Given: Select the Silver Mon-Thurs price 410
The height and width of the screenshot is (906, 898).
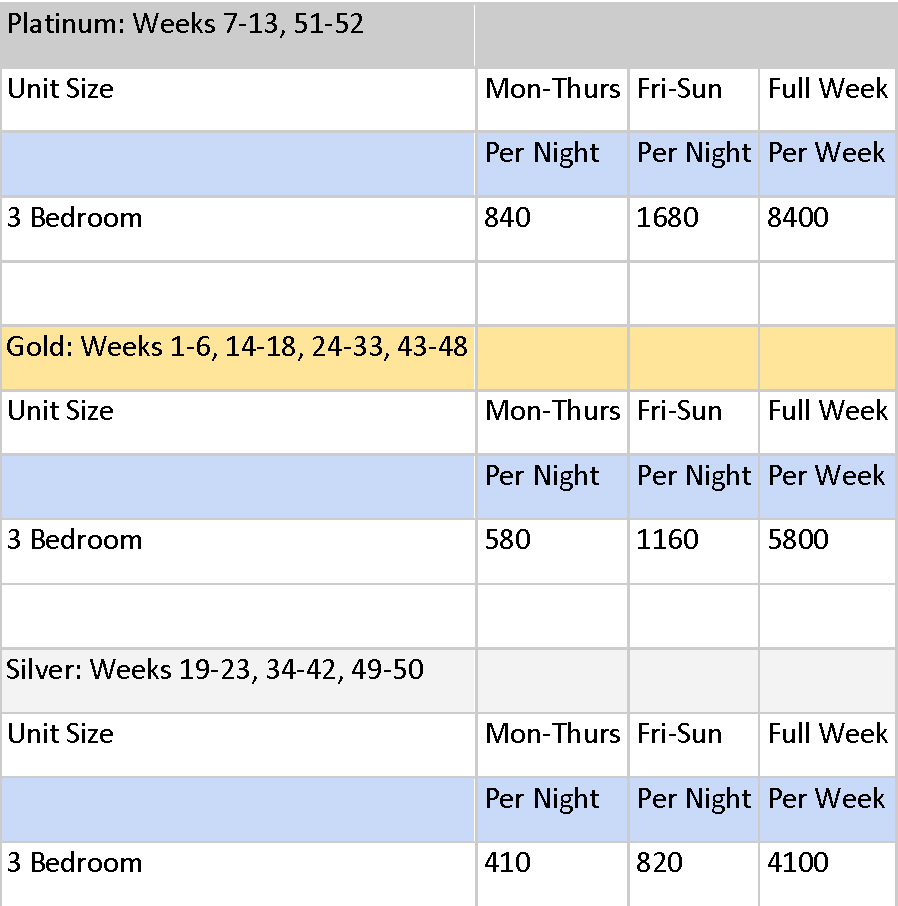Looking at the screenshot, I should 507,863.
